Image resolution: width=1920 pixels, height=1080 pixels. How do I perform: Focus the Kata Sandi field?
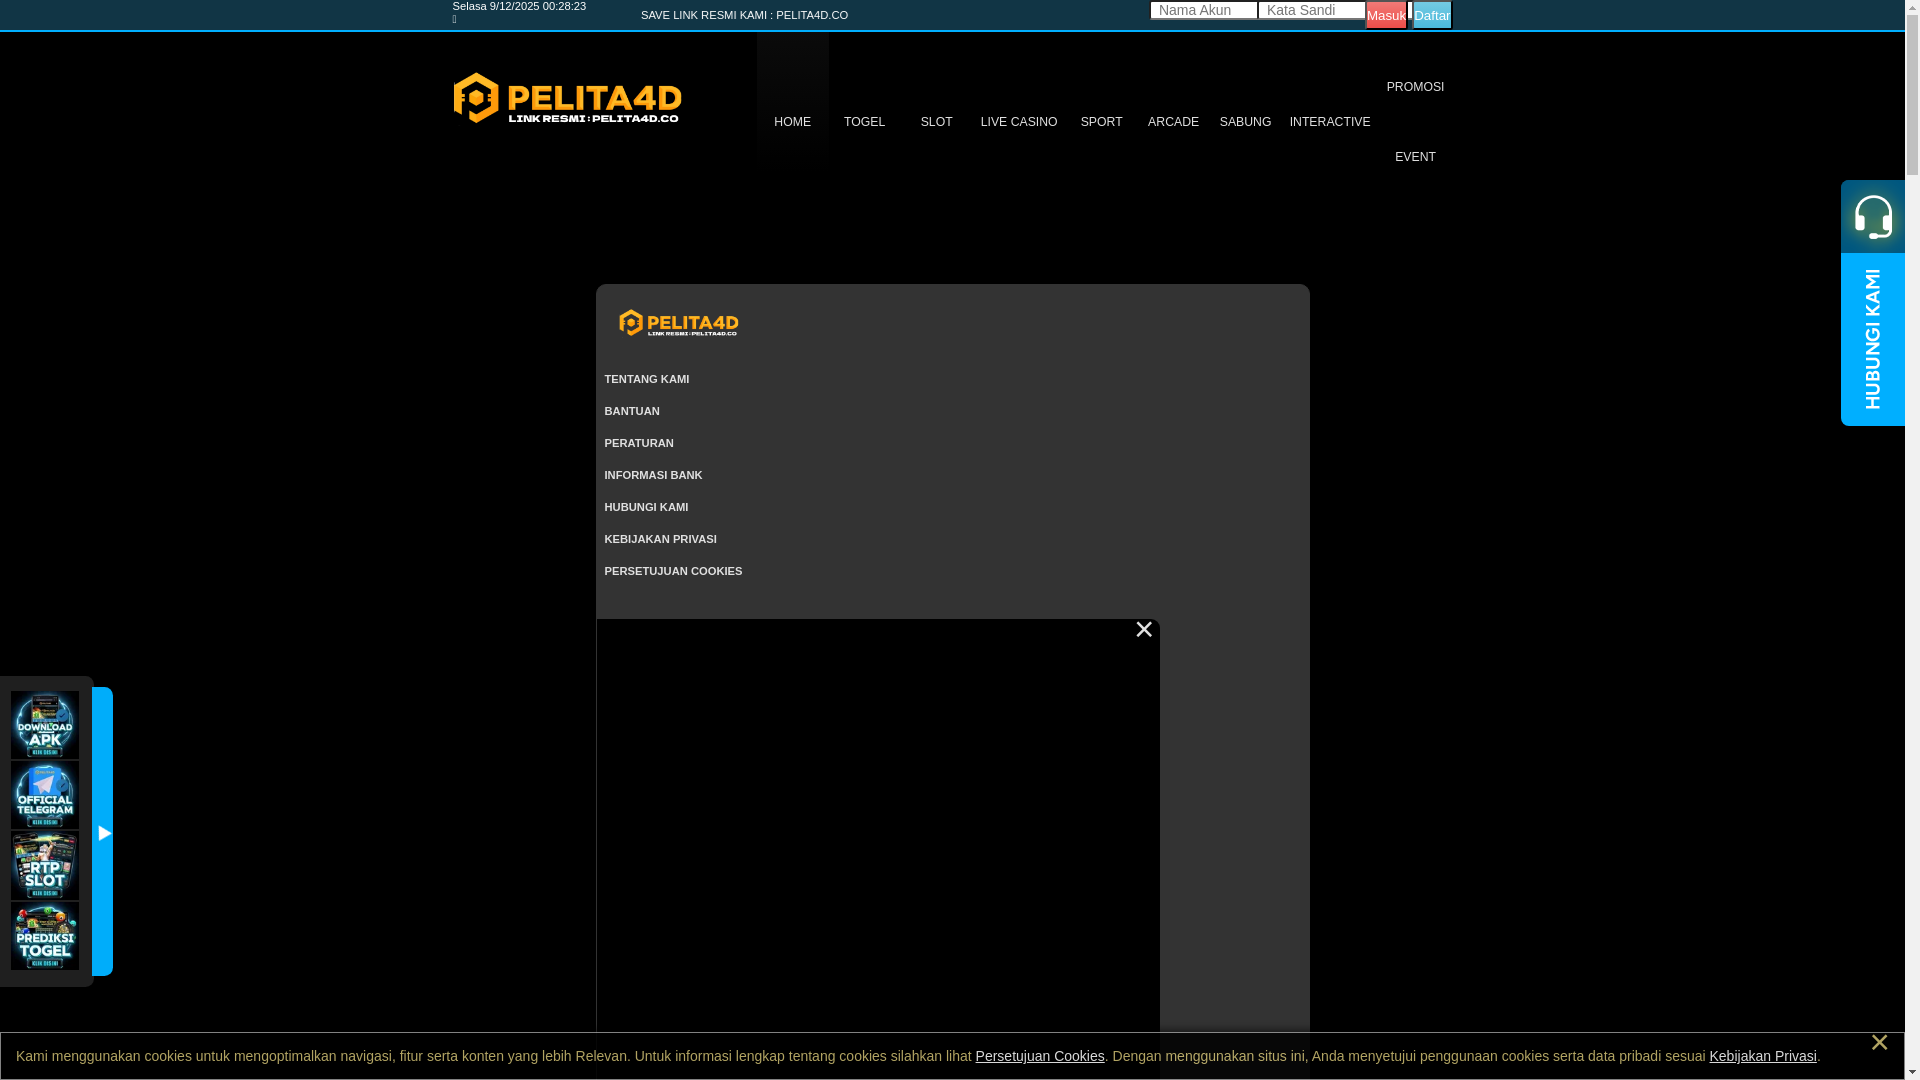(x=1312, y=10)
